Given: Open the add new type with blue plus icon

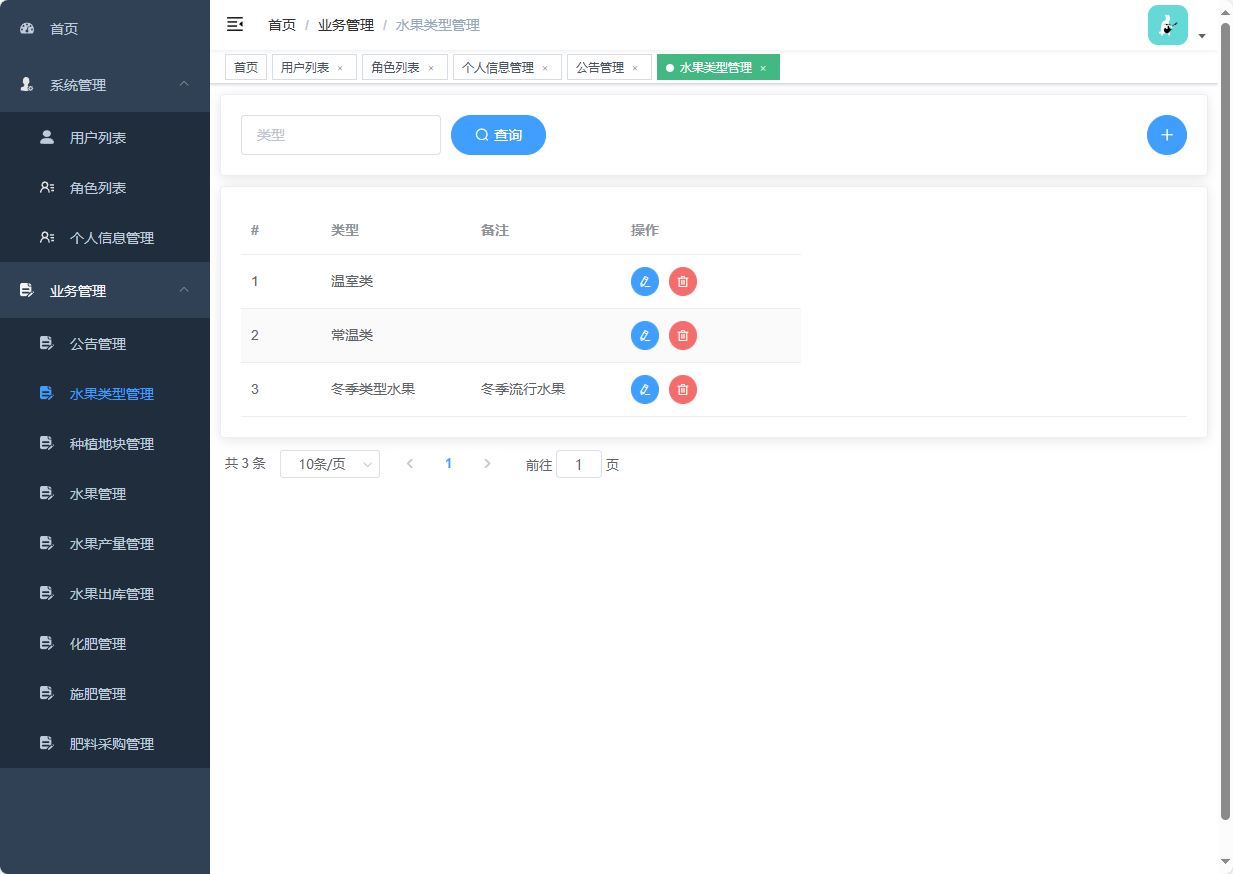Looking at the screenshot, I should click(x=1167, y=135).
